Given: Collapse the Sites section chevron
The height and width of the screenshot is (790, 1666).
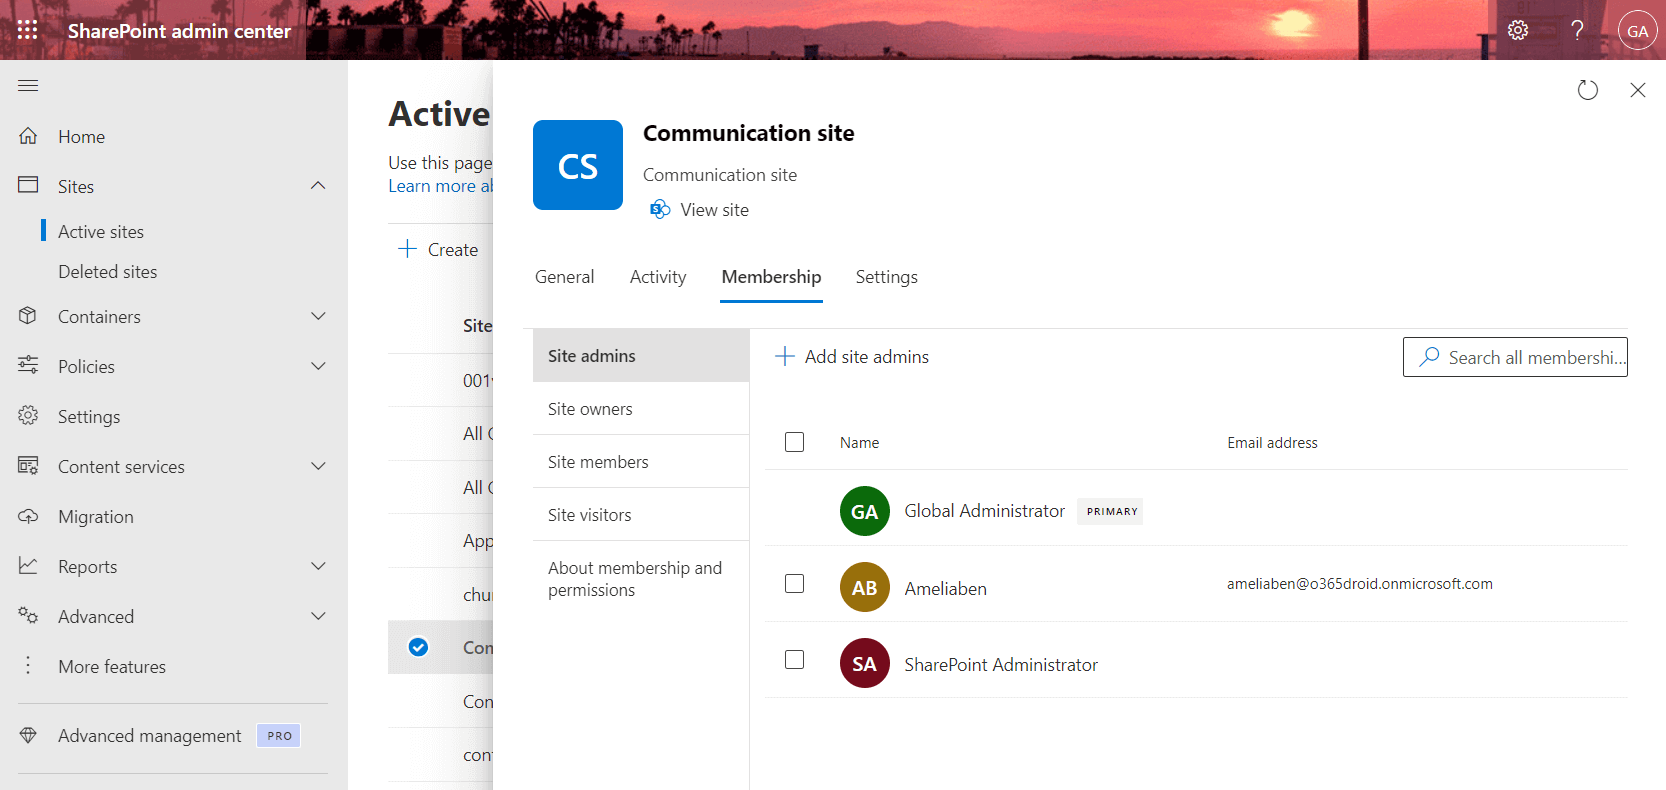Looking at the screenshot, I should 318,186.
